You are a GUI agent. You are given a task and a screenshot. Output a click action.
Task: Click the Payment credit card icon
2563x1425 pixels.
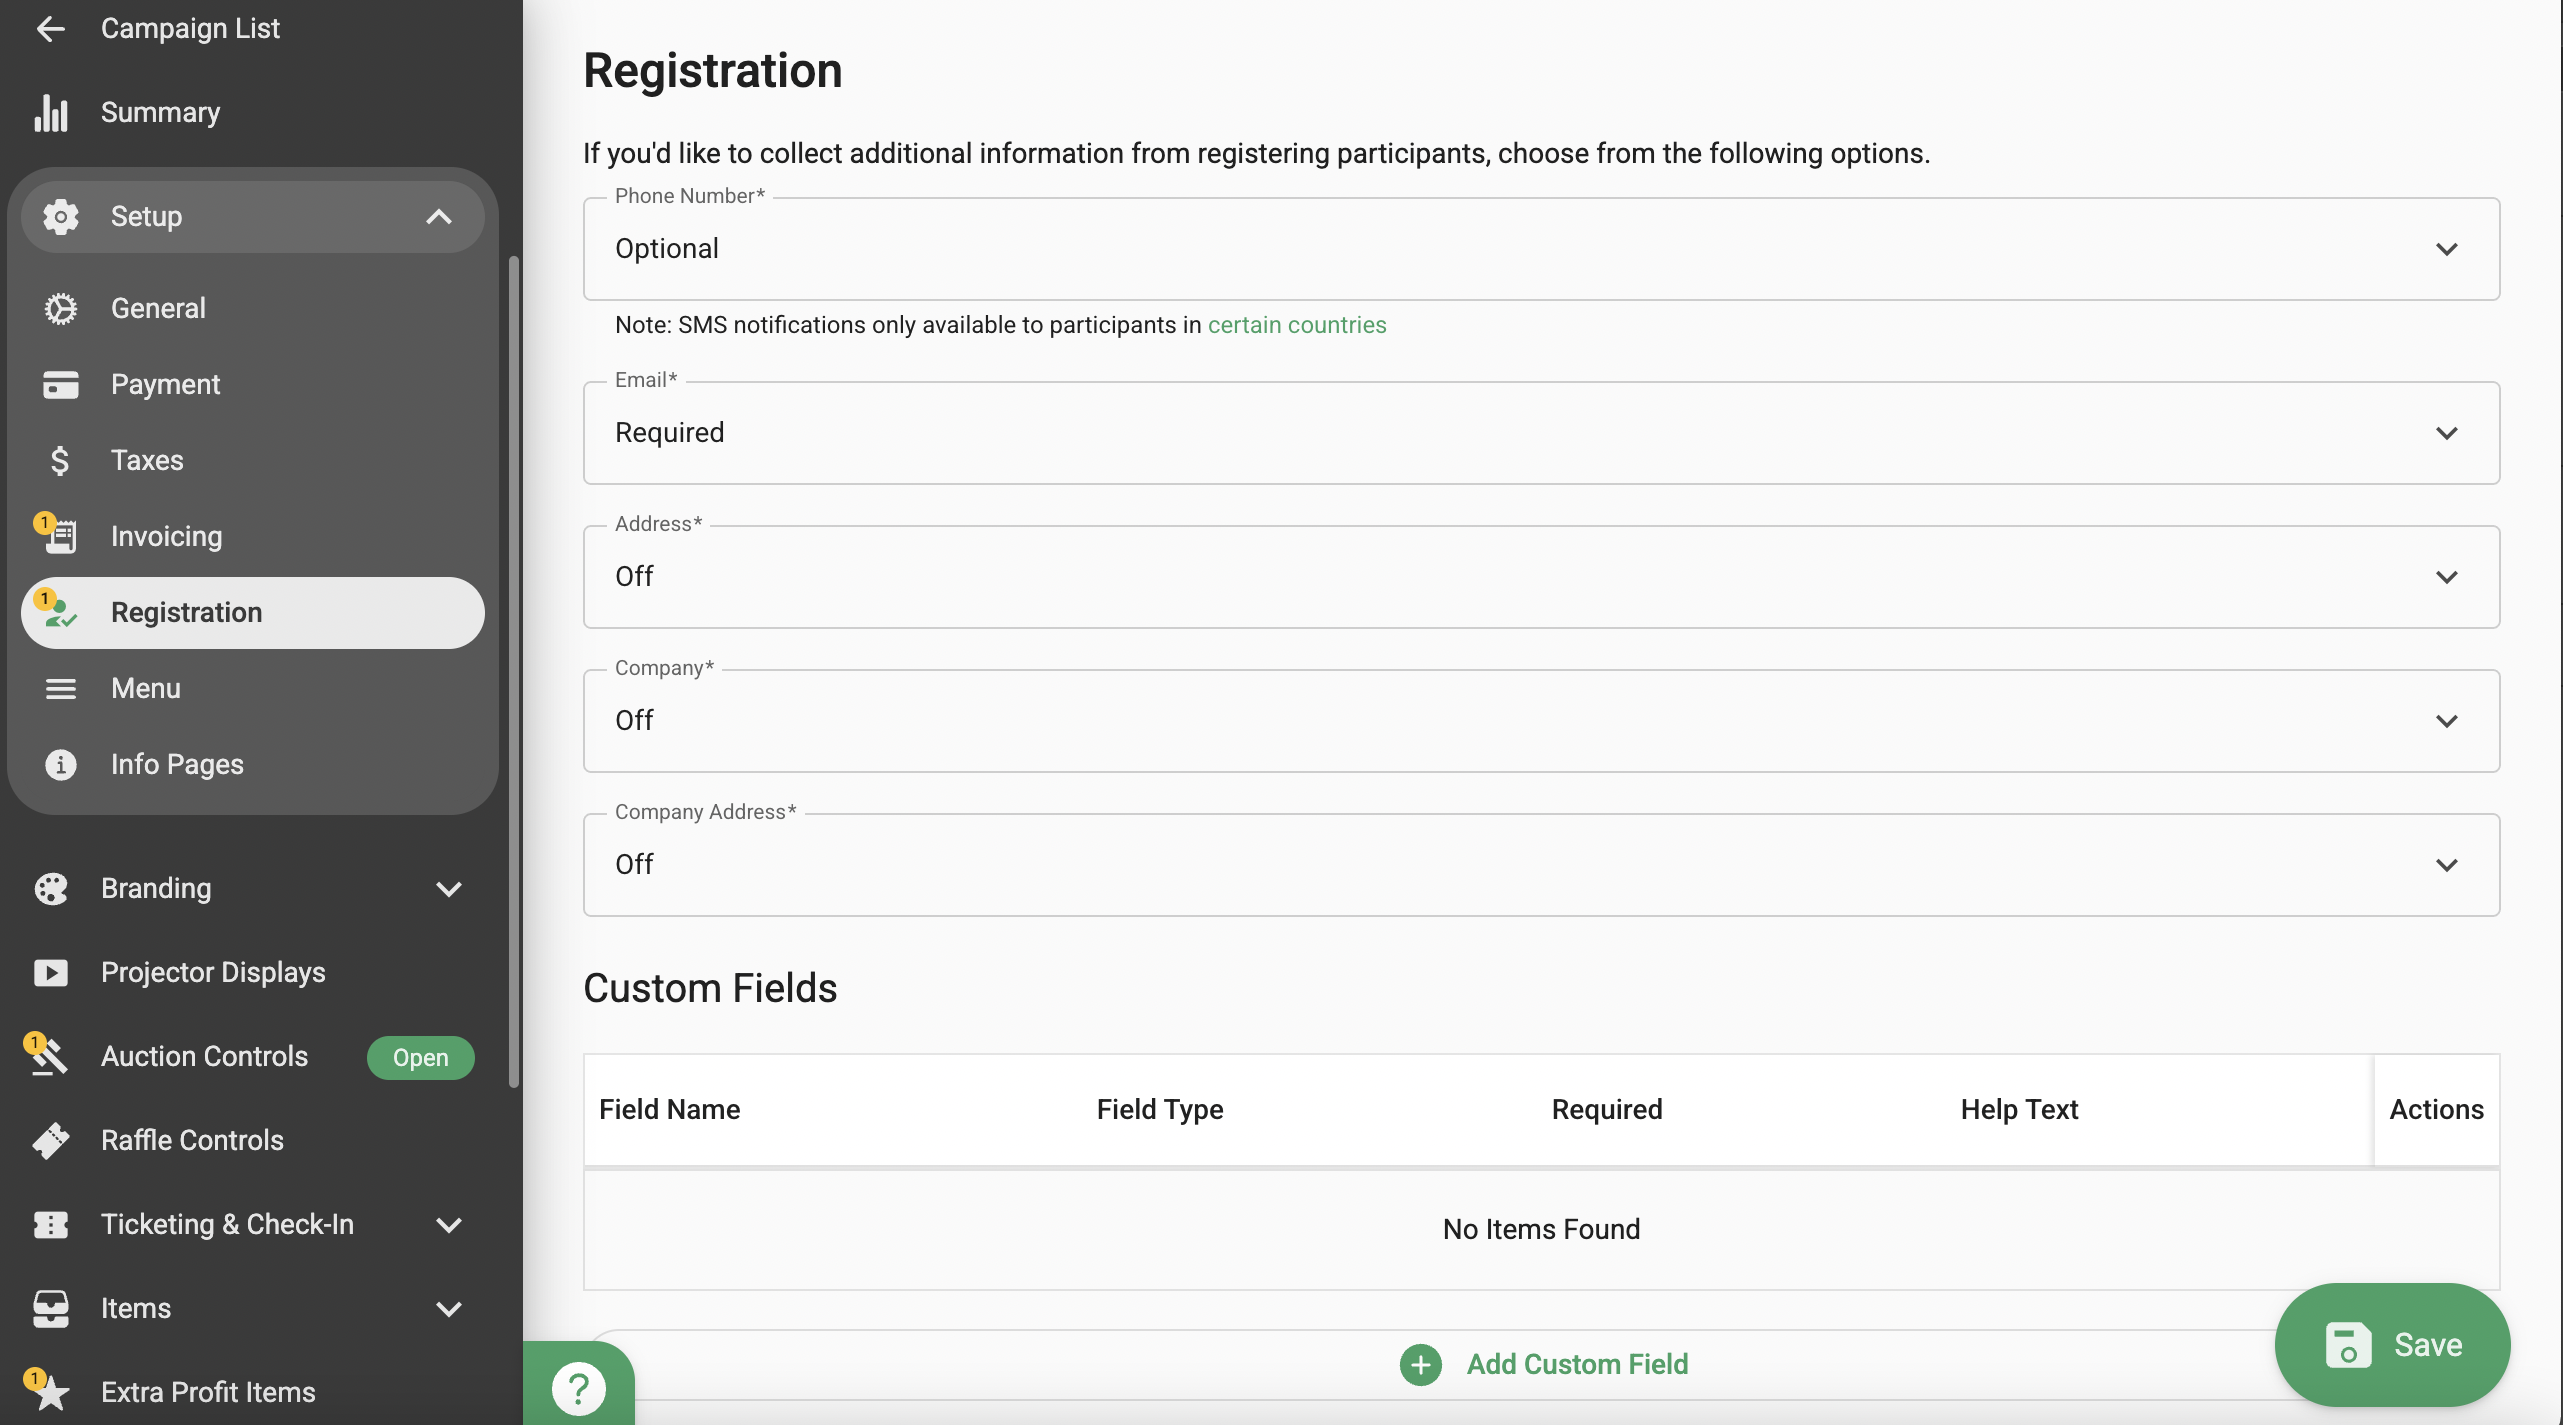coord(60,385)
